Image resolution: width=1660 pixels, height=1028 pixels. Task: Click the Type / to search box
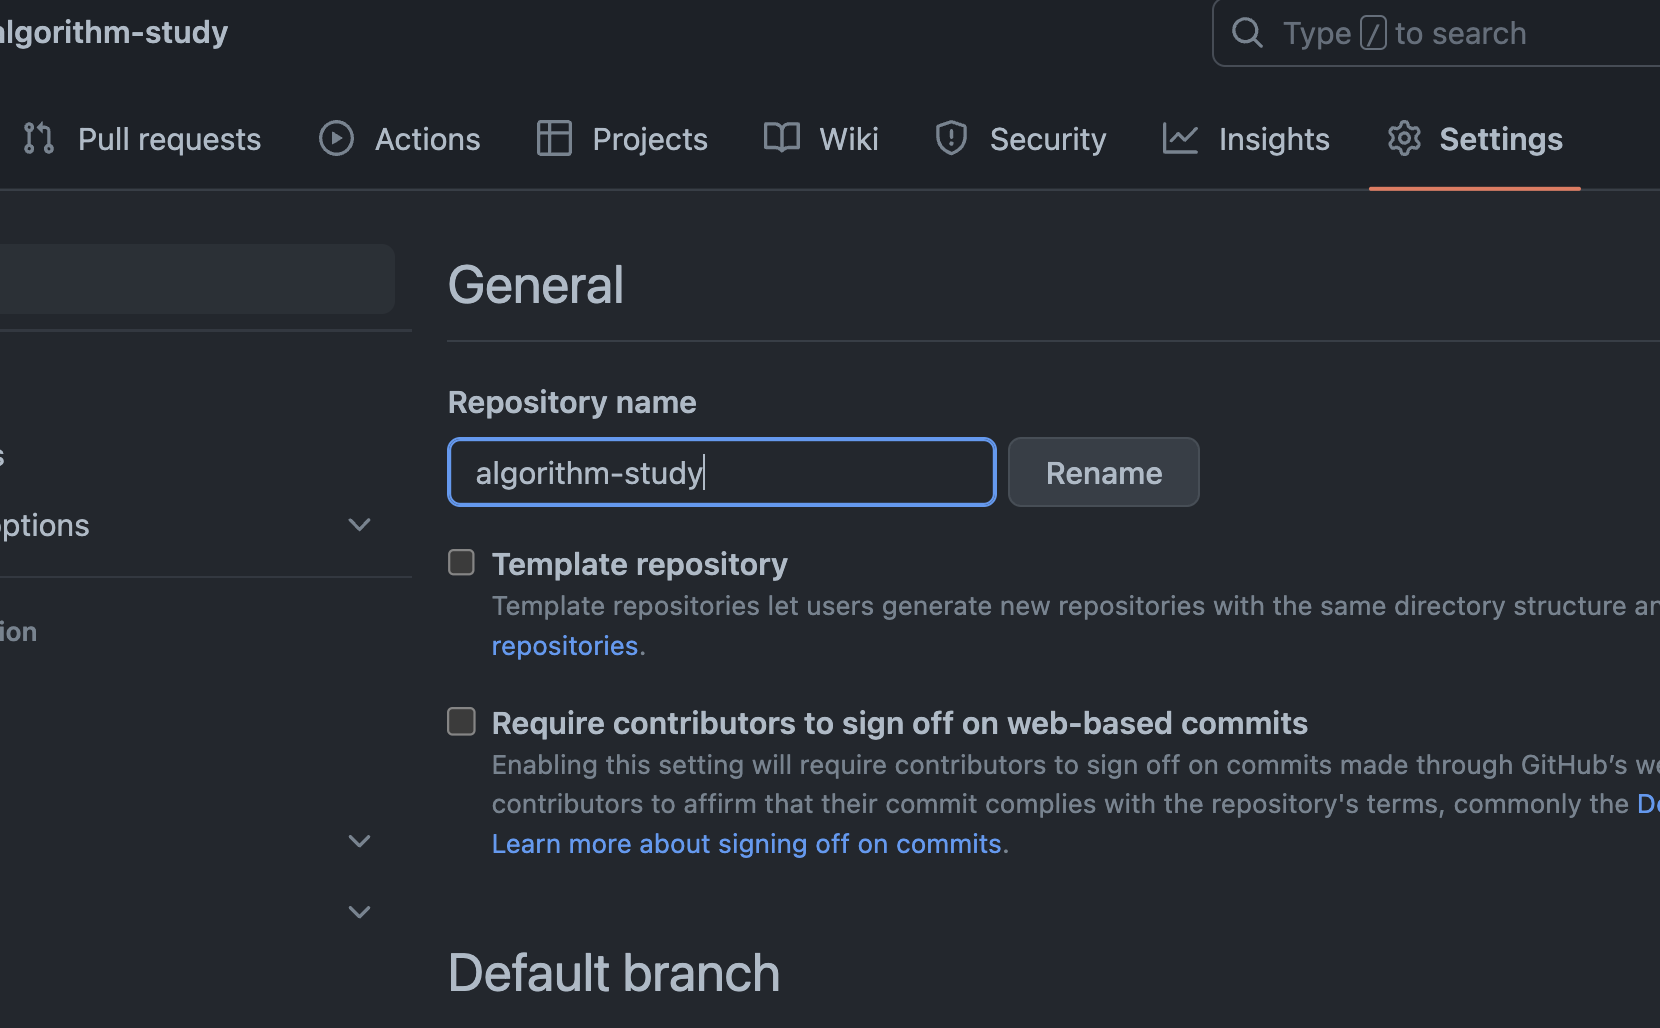coord(1436,33)
